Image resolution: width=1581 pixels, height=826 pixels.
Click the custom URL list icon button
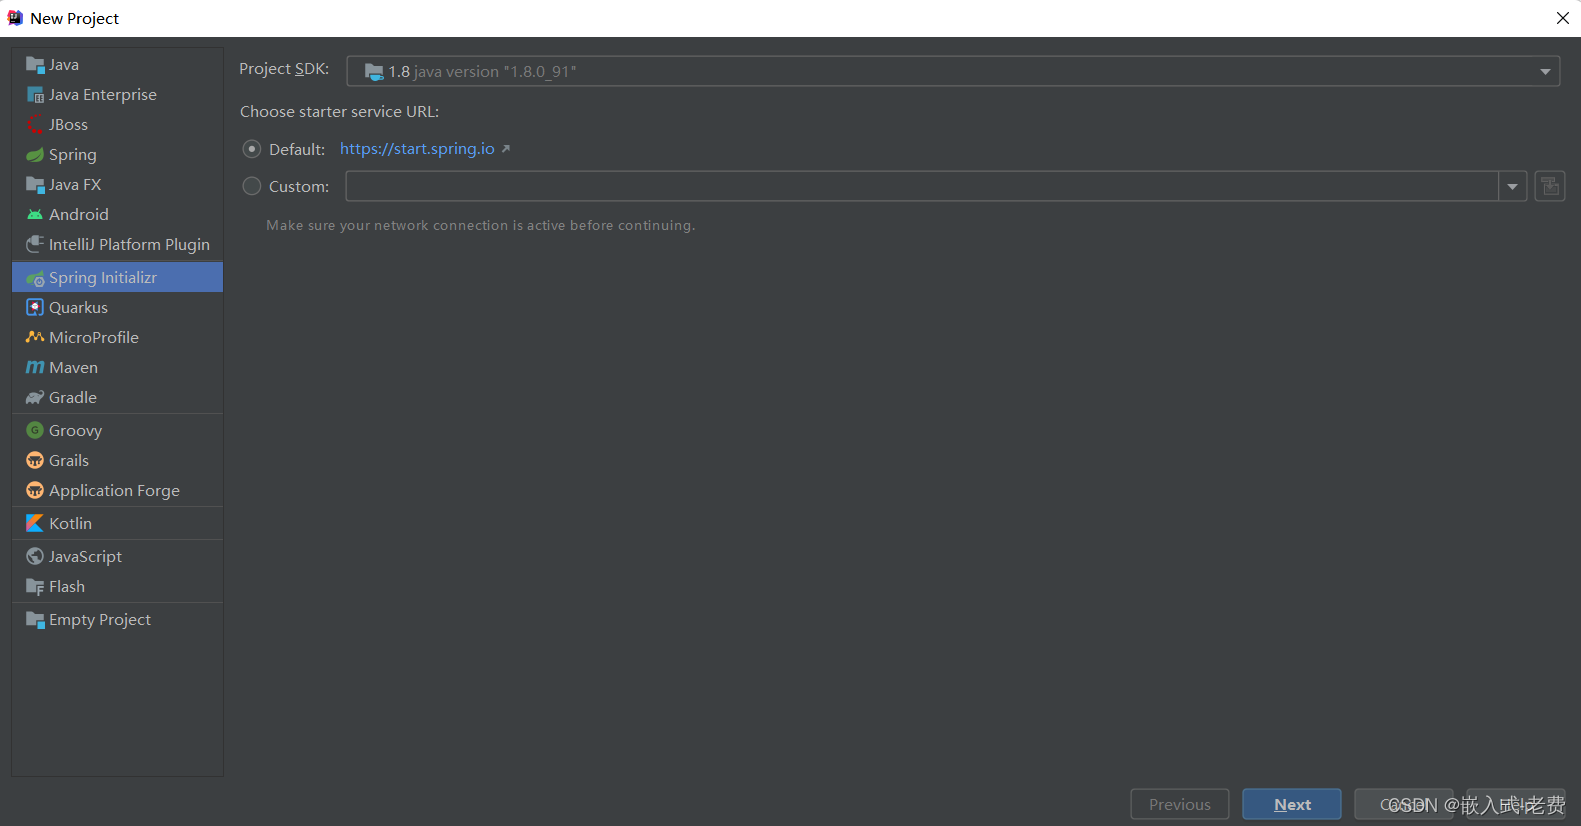point(1550,186)
